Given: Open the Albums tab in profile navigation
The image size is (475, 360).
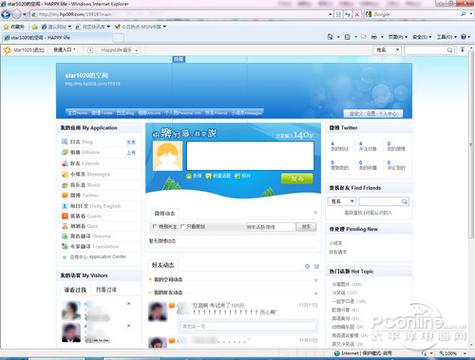Looking at the screenshot, I should 149,113.
